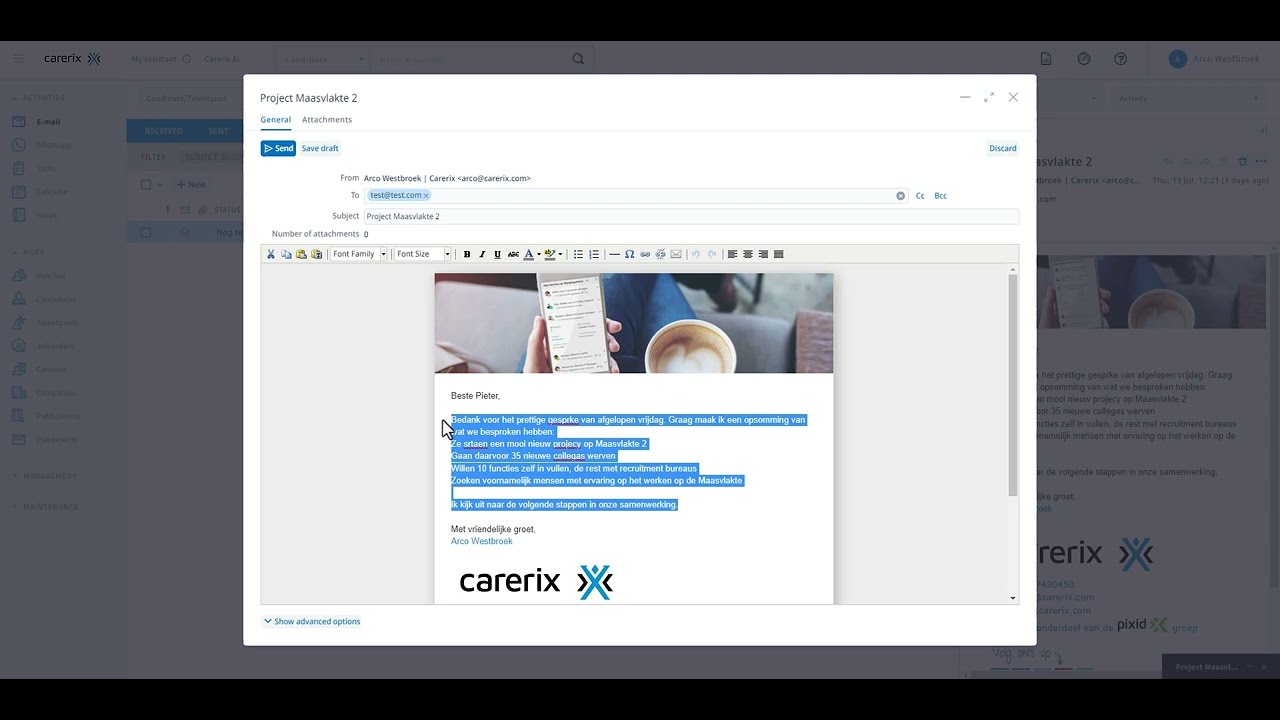Apply the background highlight color

[x=550, y=254]
